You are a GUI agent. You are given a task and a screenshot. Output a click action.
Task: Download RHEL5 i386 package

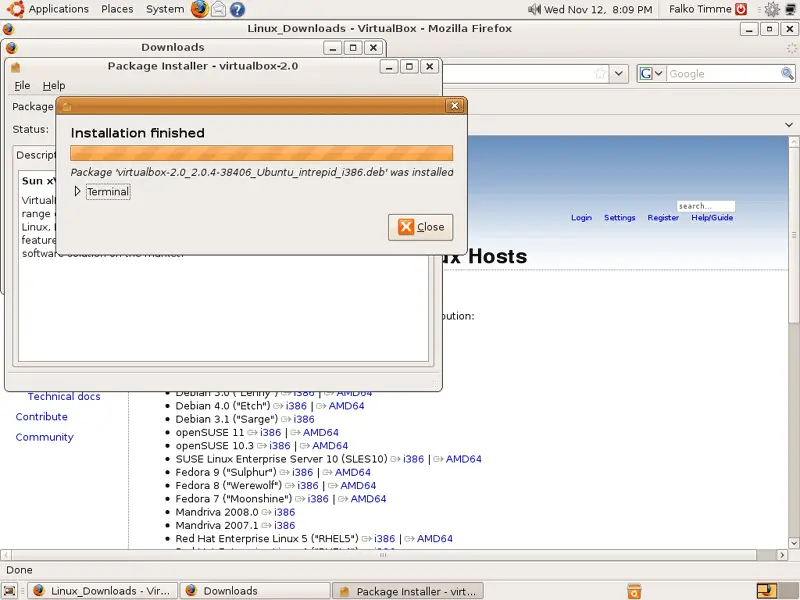pos(384,539)
